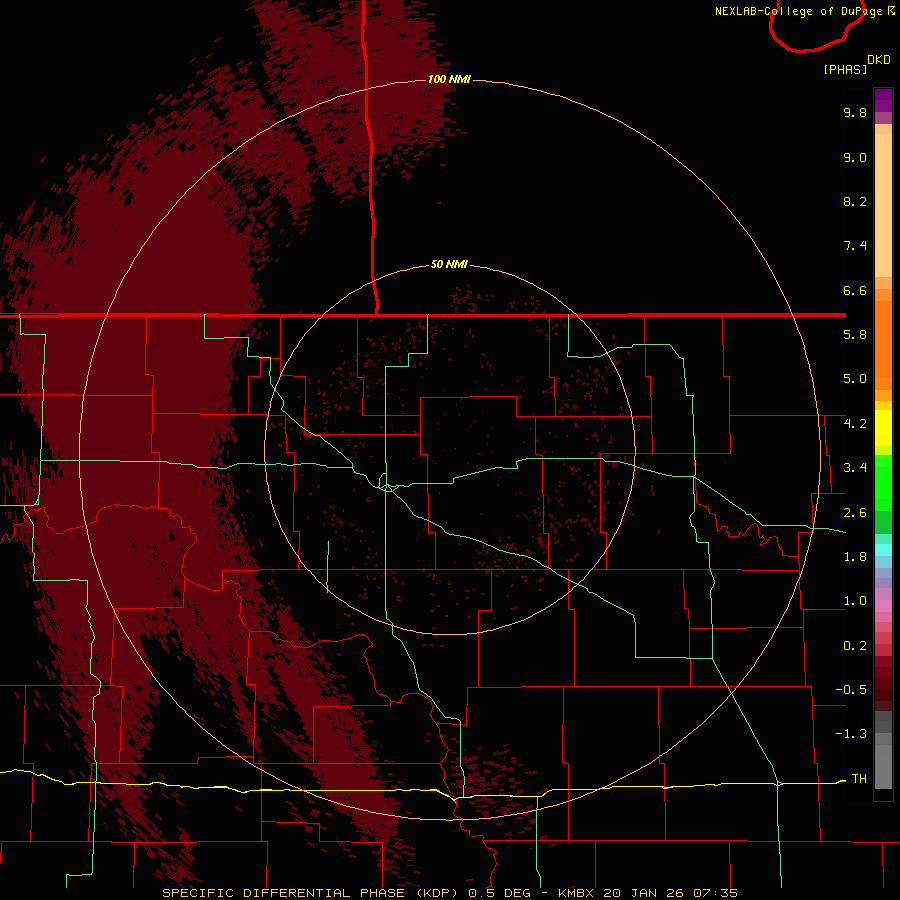Click the TH threshold label on the legend
This screenshot has width=900, height=900.
pyautogui.click(x=859, y=779)
